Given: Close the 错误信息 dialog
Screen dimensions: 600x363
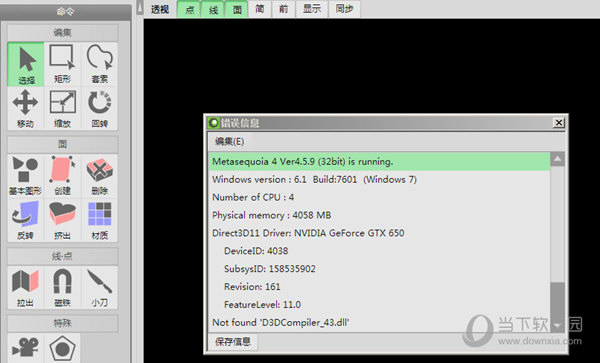Looking at the screenshot, I should 559,122.
